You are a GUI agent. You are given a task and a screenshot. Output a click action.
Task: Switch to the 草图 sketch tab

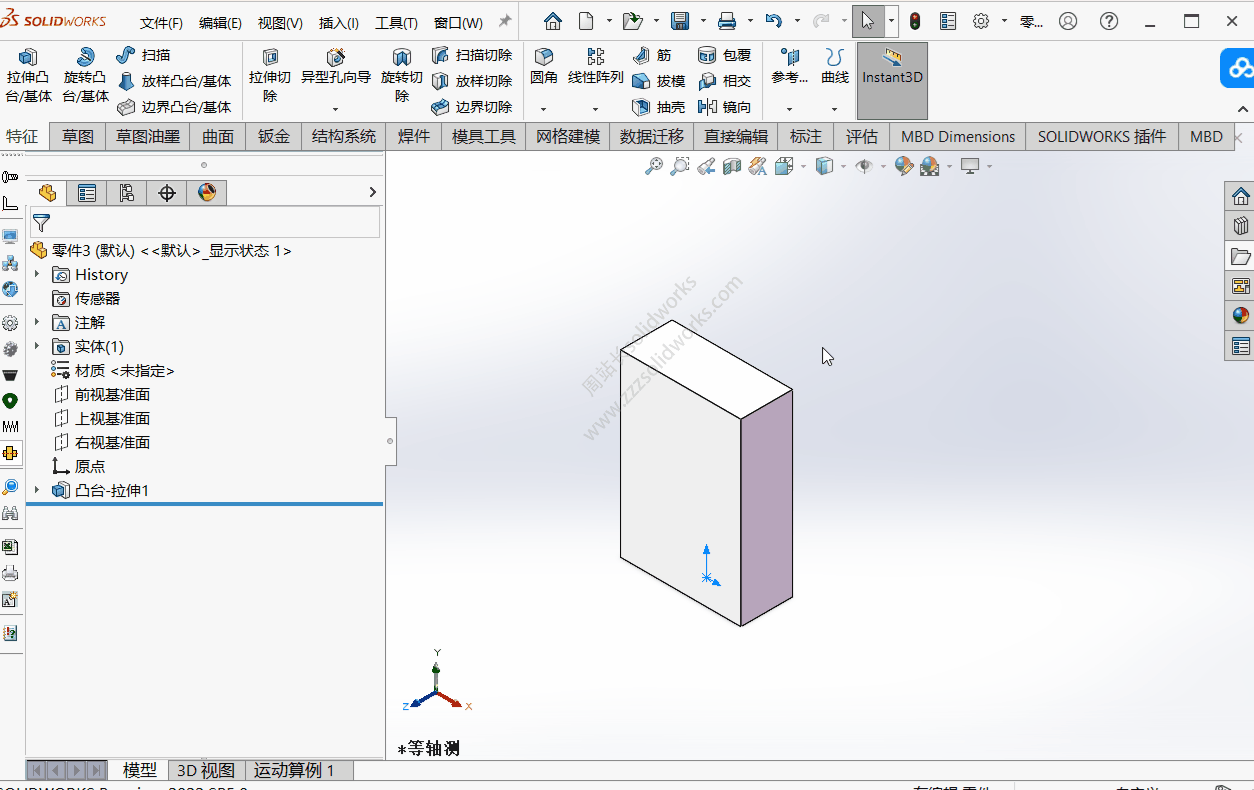(77, 137)
